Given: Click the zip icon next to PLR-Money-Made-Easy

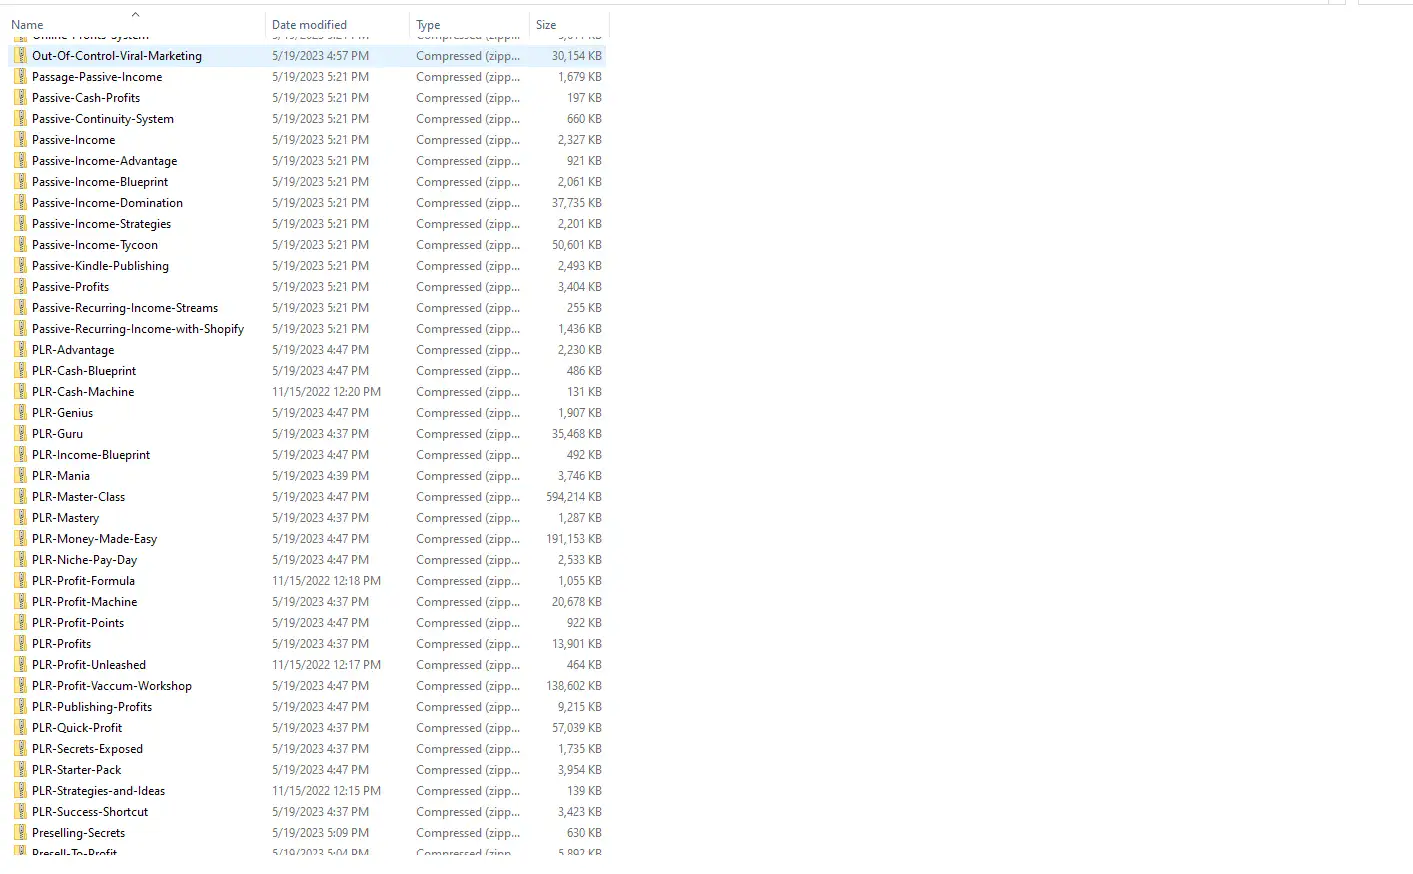Looking at the screenshot, I should [x=20, y=538].
